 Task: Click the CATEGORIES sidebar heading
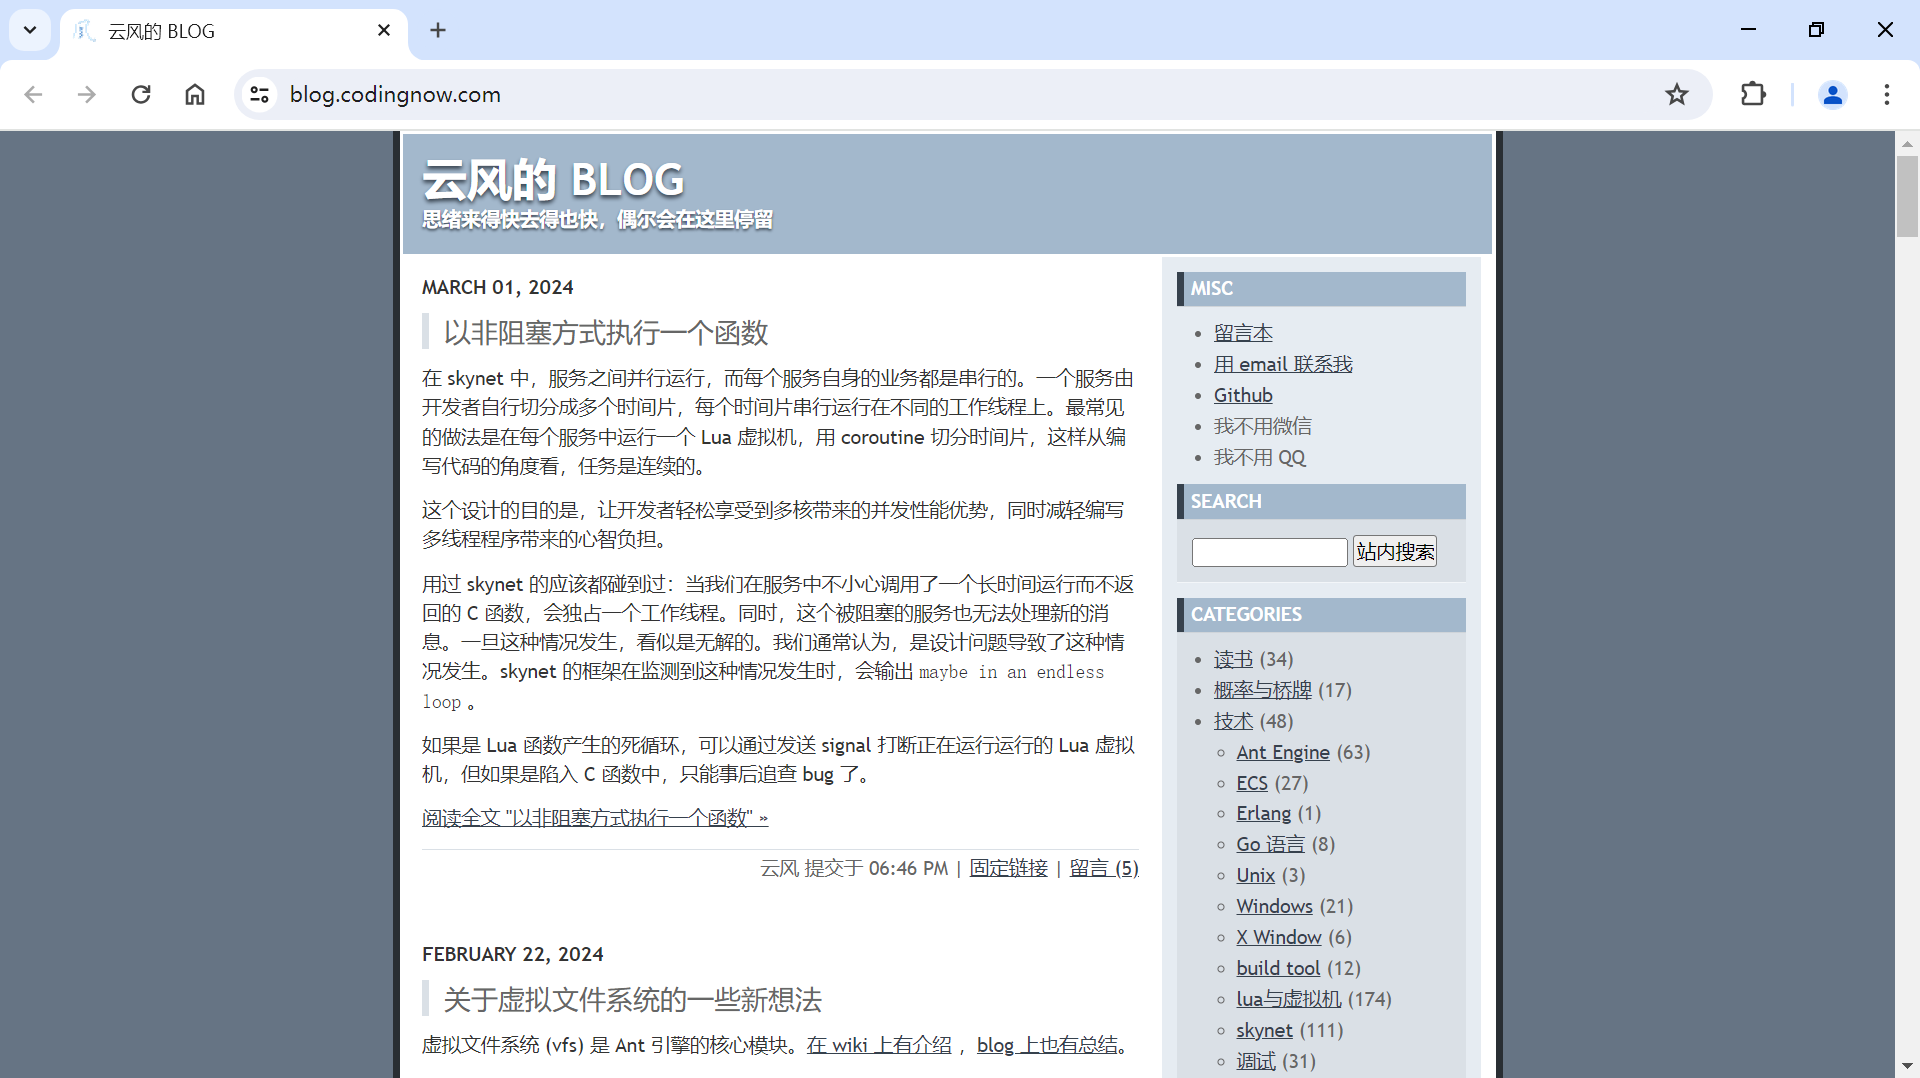click(x=1321, y=615)
